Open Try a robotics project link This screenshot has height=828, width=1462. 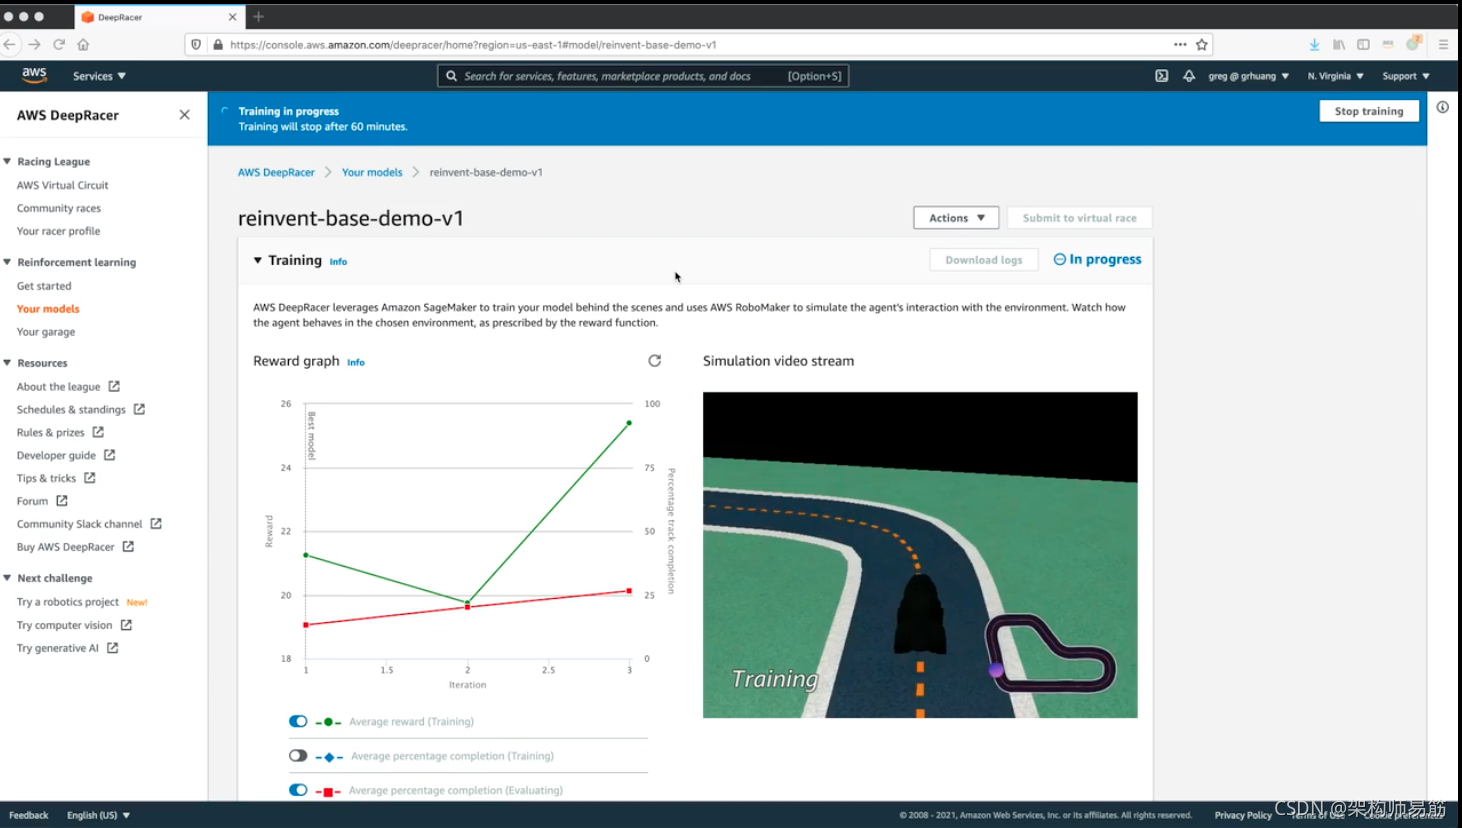(68, 602)
